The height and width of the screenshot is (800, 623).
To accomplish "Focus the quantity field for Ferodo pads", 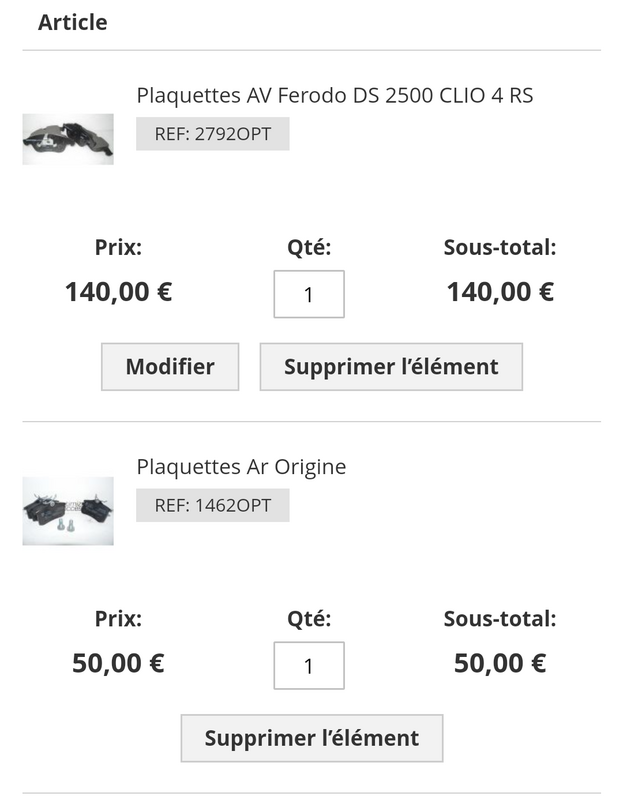I will click(x=309, y=295).
